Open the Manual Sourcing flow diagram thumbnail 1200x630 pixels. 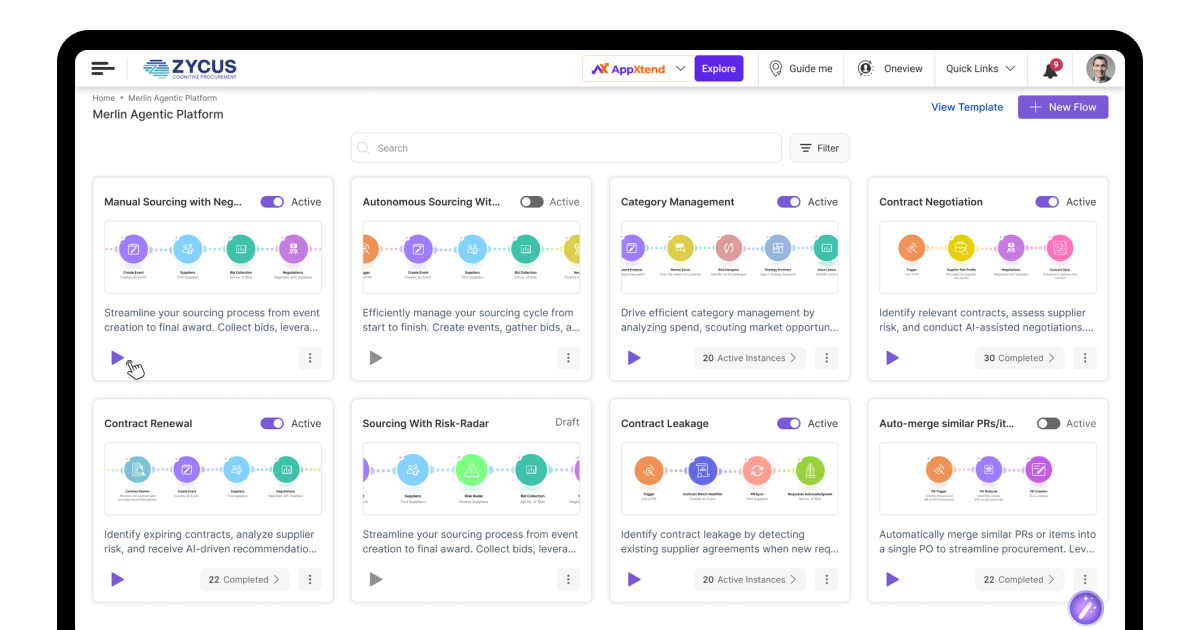pyautogui.click(x=213, y=257)
